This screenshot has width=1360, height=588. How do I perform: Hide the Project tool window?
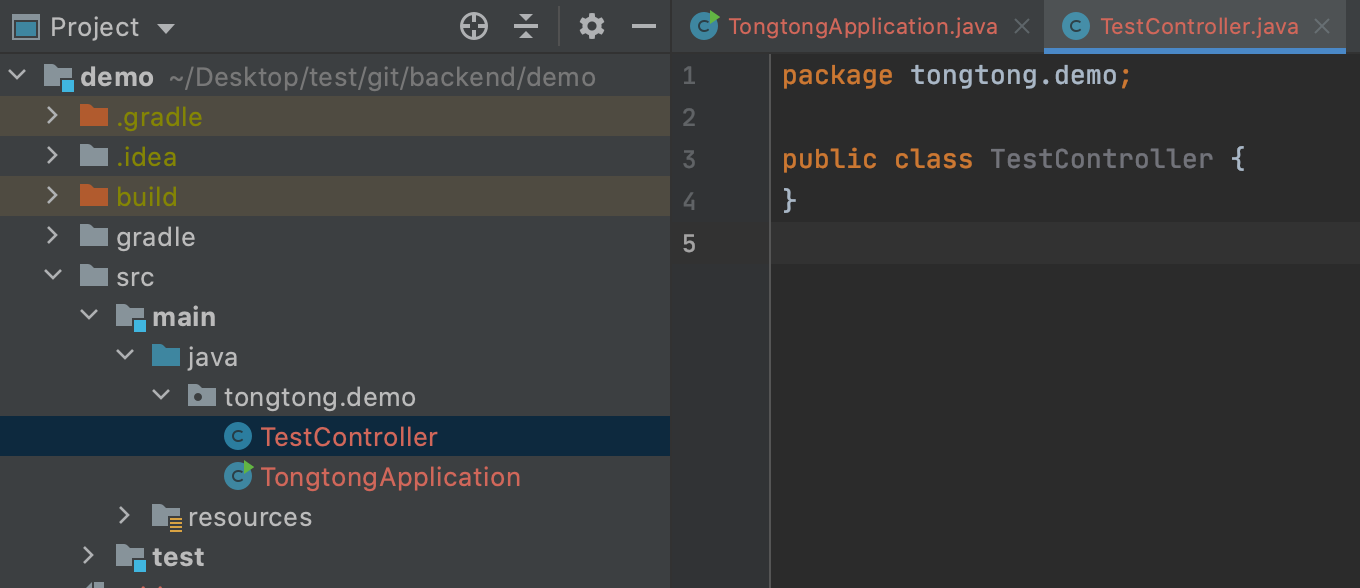644,27
